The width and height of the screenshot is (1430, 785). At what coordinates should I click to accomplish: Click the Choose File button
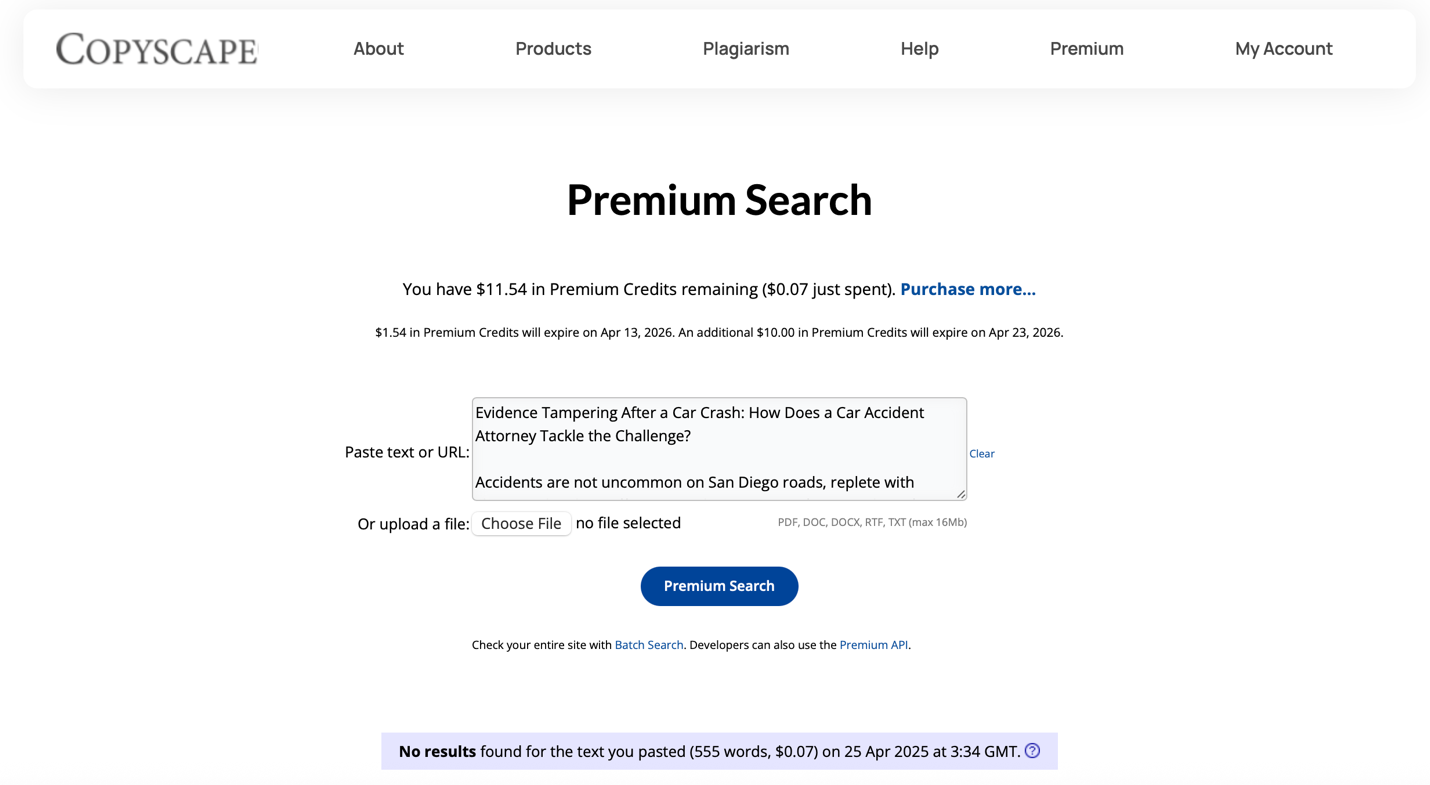click(521, 523)
